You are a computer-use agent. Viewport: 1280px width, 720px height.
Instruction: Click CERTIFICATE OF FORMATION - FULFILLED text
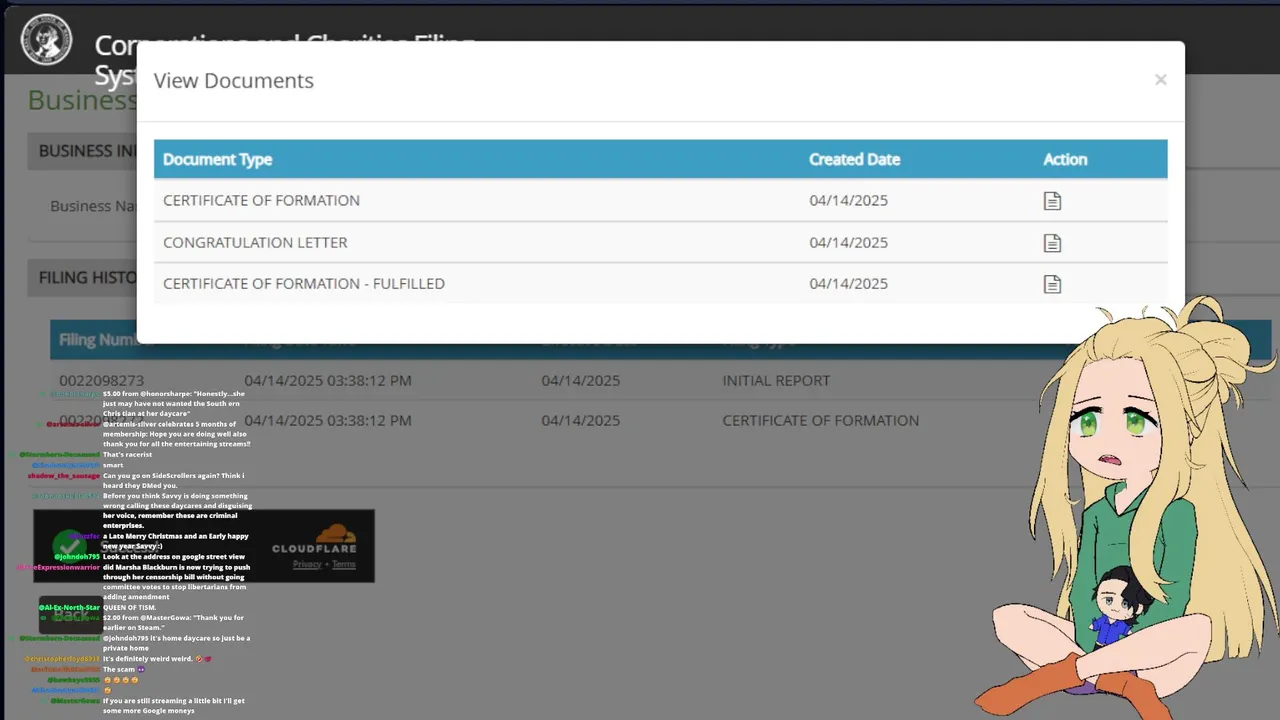(304, 283)
